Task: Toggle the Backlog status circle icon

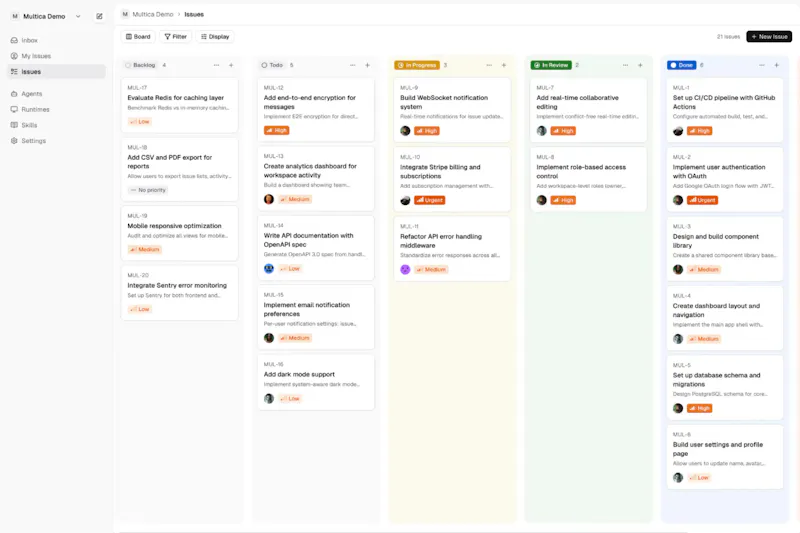Action: click(128, 65)
